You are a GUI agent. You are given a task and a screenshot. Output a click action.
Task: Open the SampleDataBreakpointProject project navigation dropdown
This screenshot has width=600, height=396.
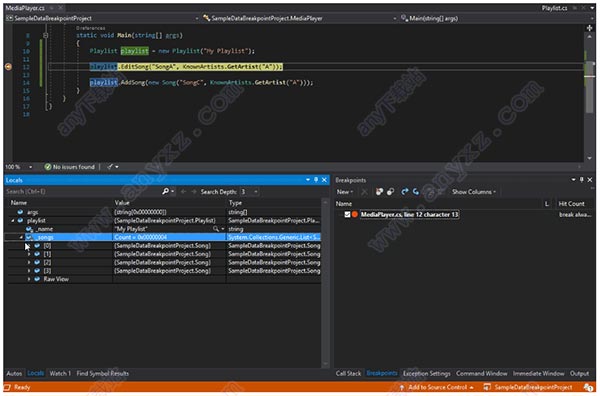pyautogui.click(x=197, y=18)
